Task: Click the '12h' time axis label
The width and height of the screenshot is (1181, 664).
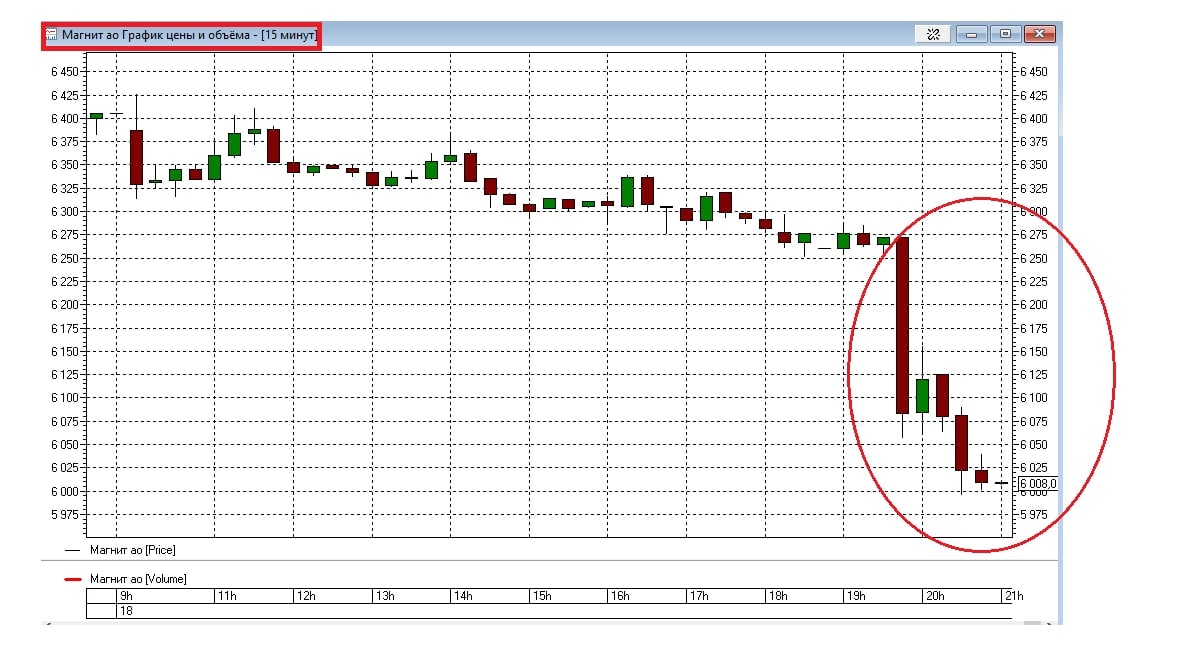Action: tap(306, 596)
